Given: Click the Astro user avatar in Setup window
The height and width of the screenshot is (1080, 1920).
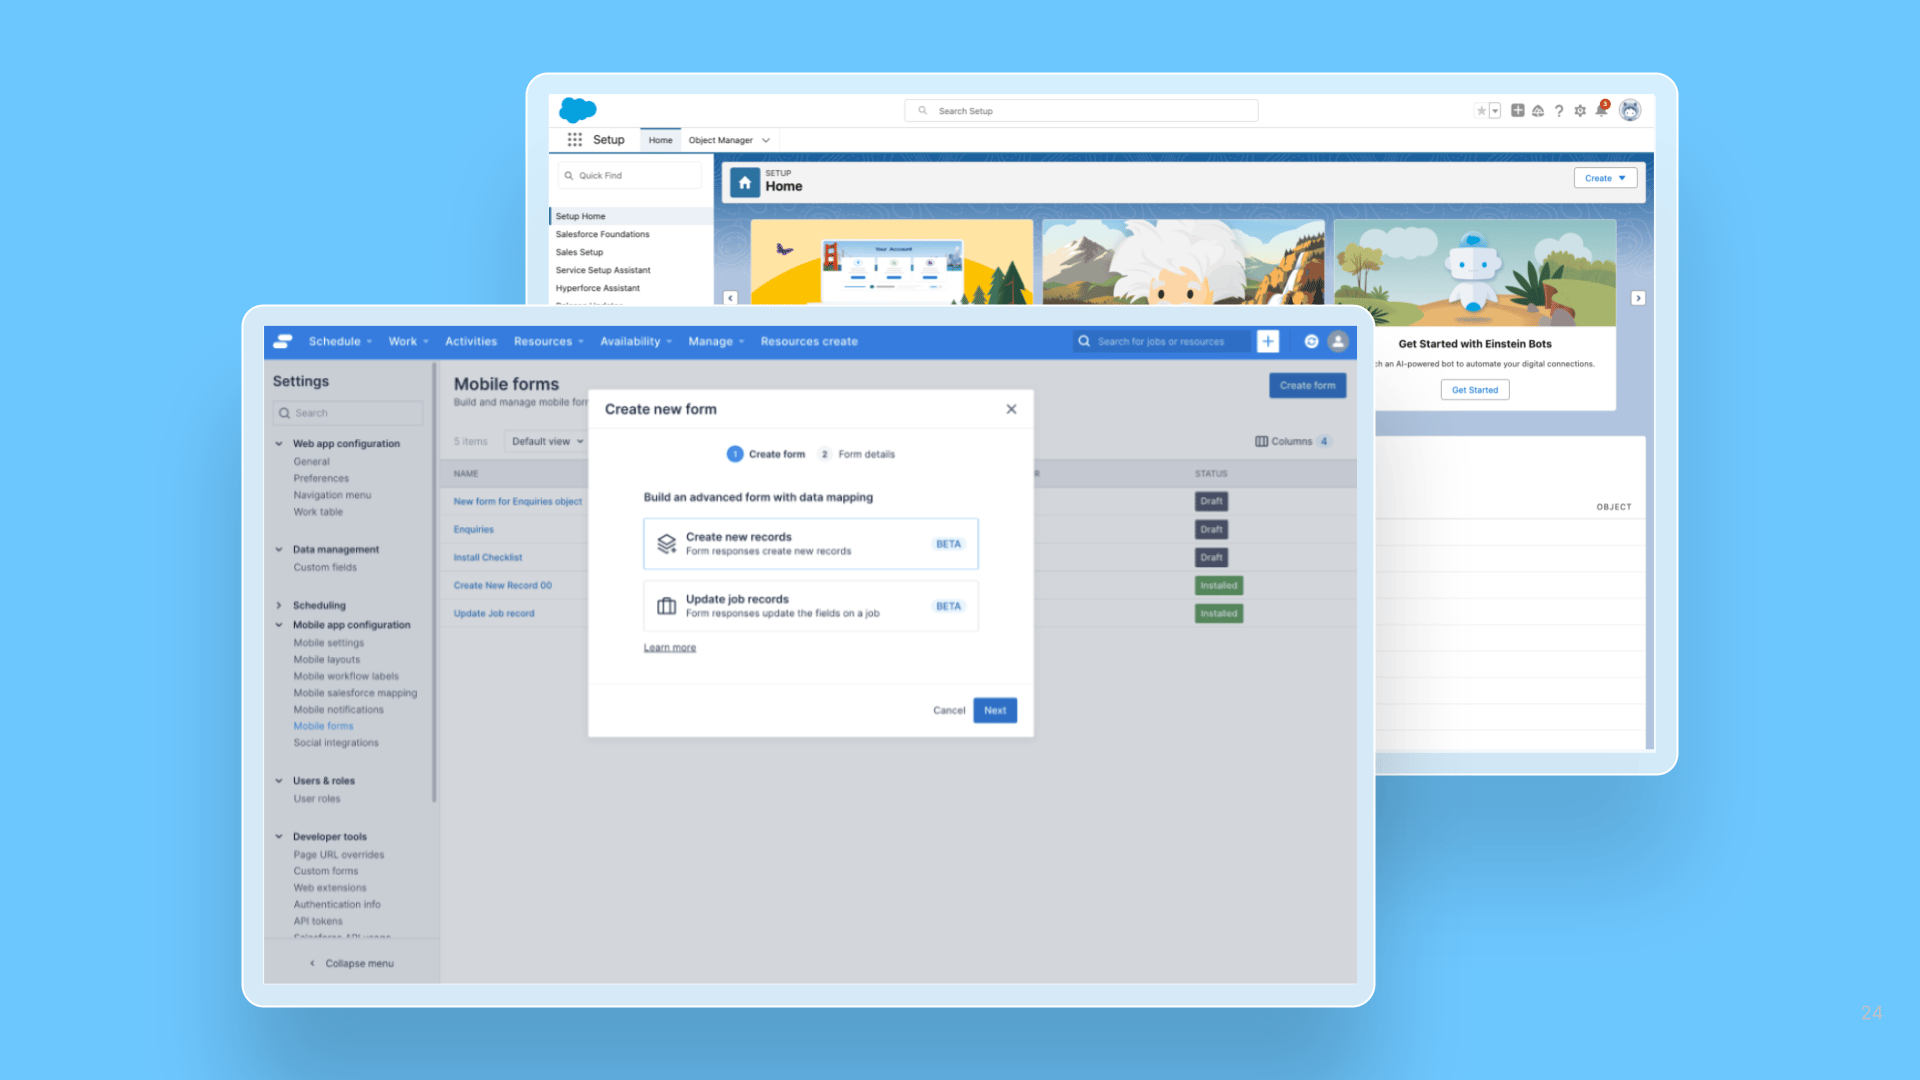Looking at the screenshot, I should tap(1630, 111).
